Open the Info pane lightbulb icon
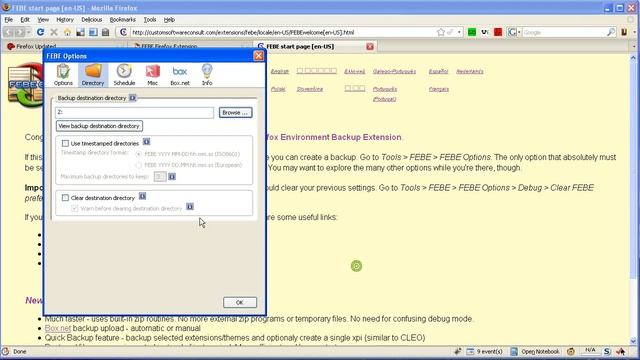640x360 pixels. (207, 75)
